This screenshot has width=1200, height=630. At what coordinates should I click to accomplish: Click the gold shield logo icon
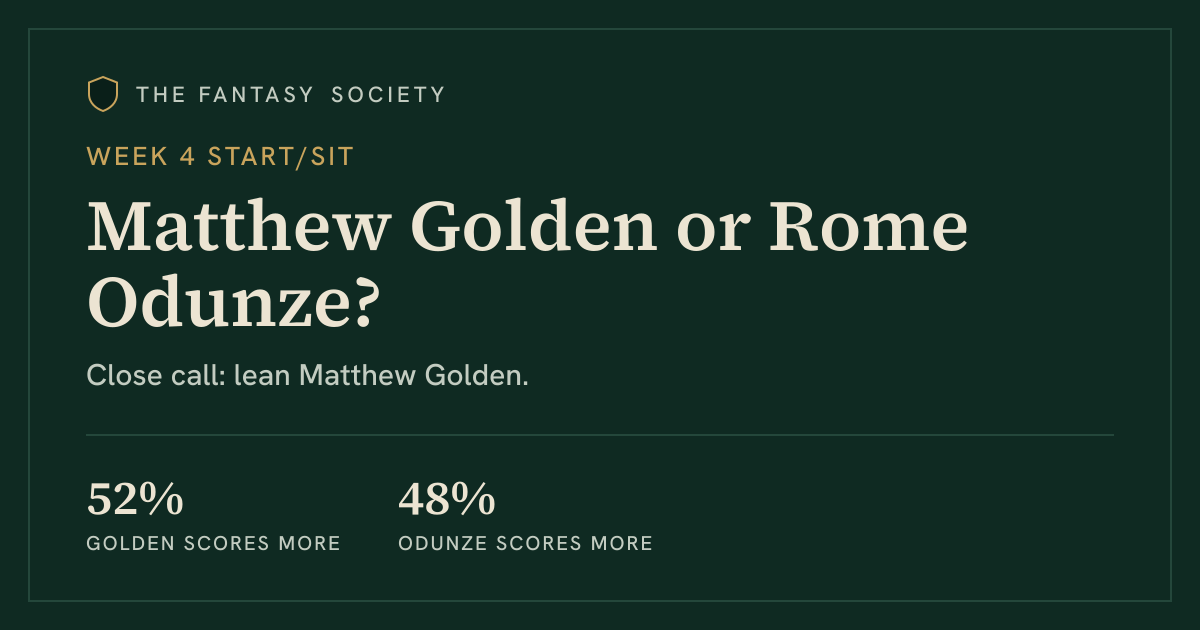click(x=103, y=94)
